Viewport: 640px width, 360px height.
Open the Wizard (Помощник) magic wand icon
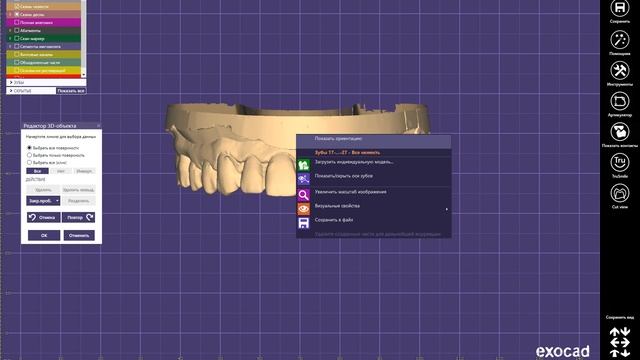click(x=620, y=40)
